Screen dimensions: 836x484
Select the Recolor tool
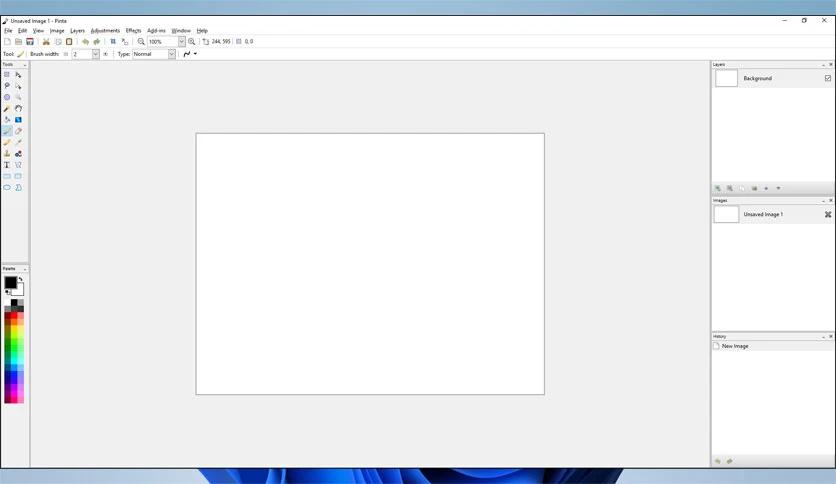18,154
